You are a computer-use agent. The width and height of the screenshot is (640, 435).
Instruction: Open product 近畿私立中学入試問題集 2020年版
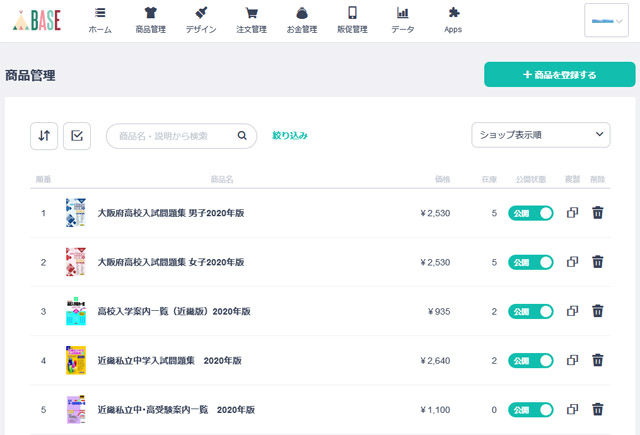pyautogui.click(x=169, y=360)
